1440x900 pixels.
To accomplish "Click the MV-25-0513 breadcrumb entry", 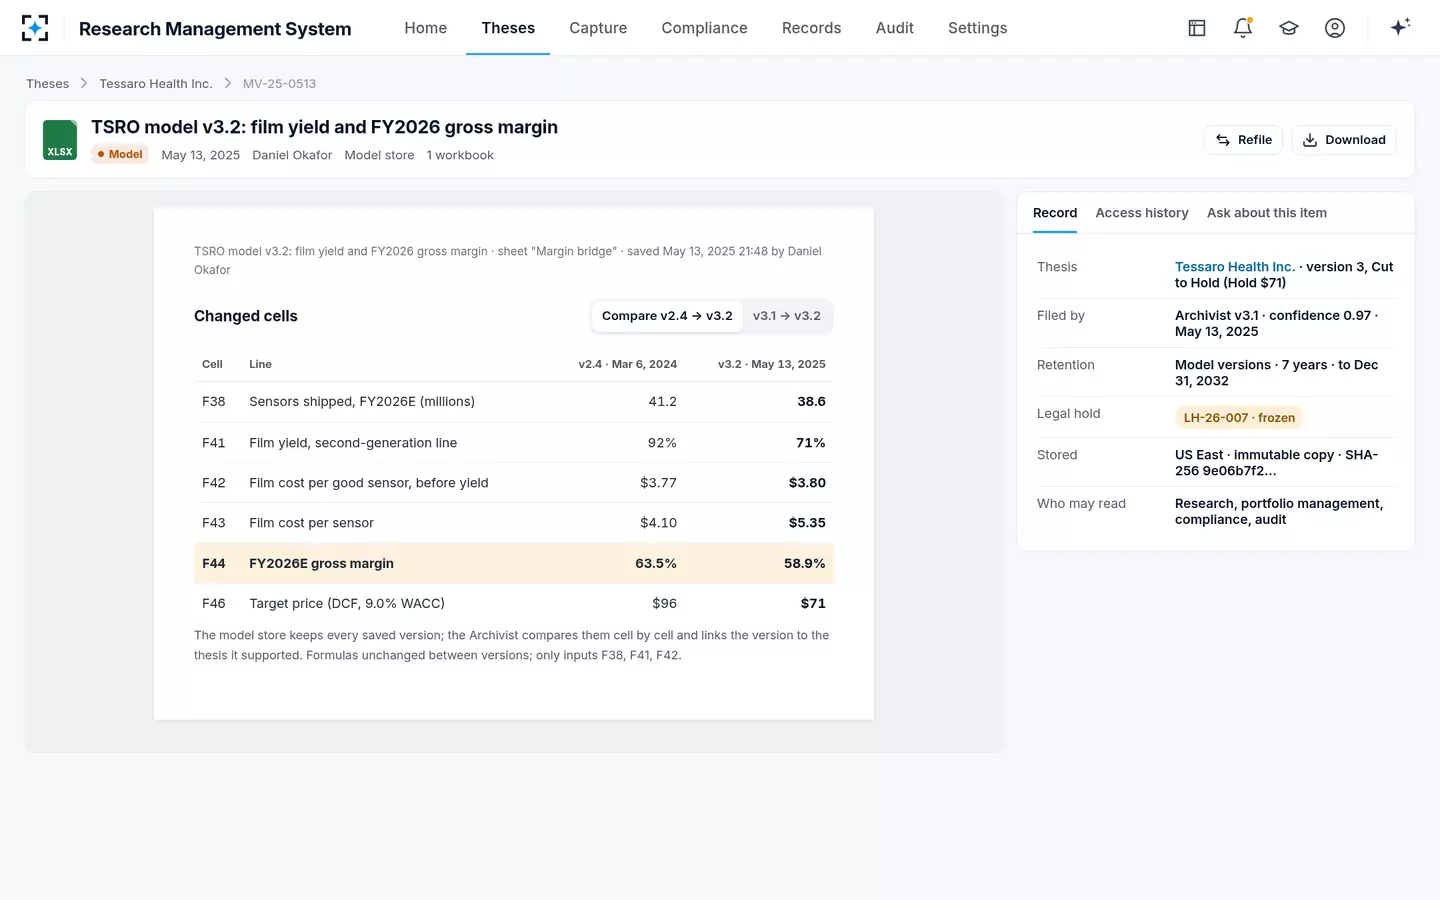I will (279, 84).
